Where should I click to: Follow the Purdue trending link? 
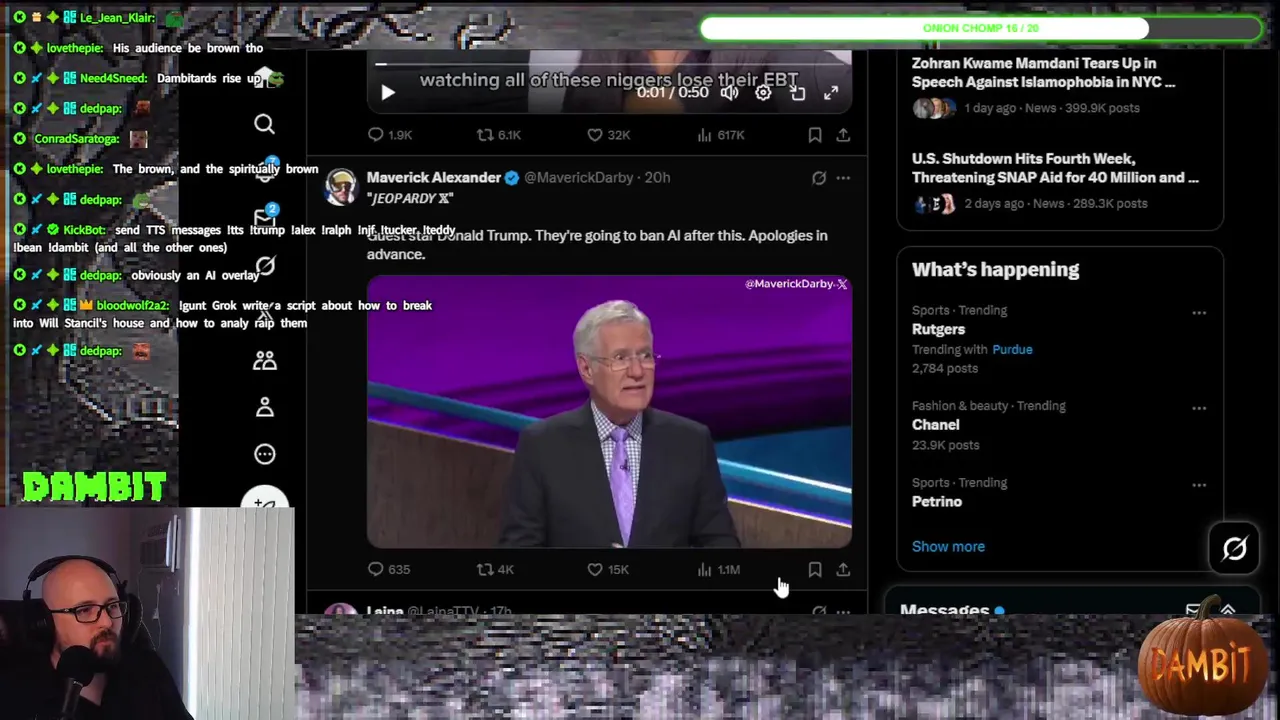[x=1012, y=349]
